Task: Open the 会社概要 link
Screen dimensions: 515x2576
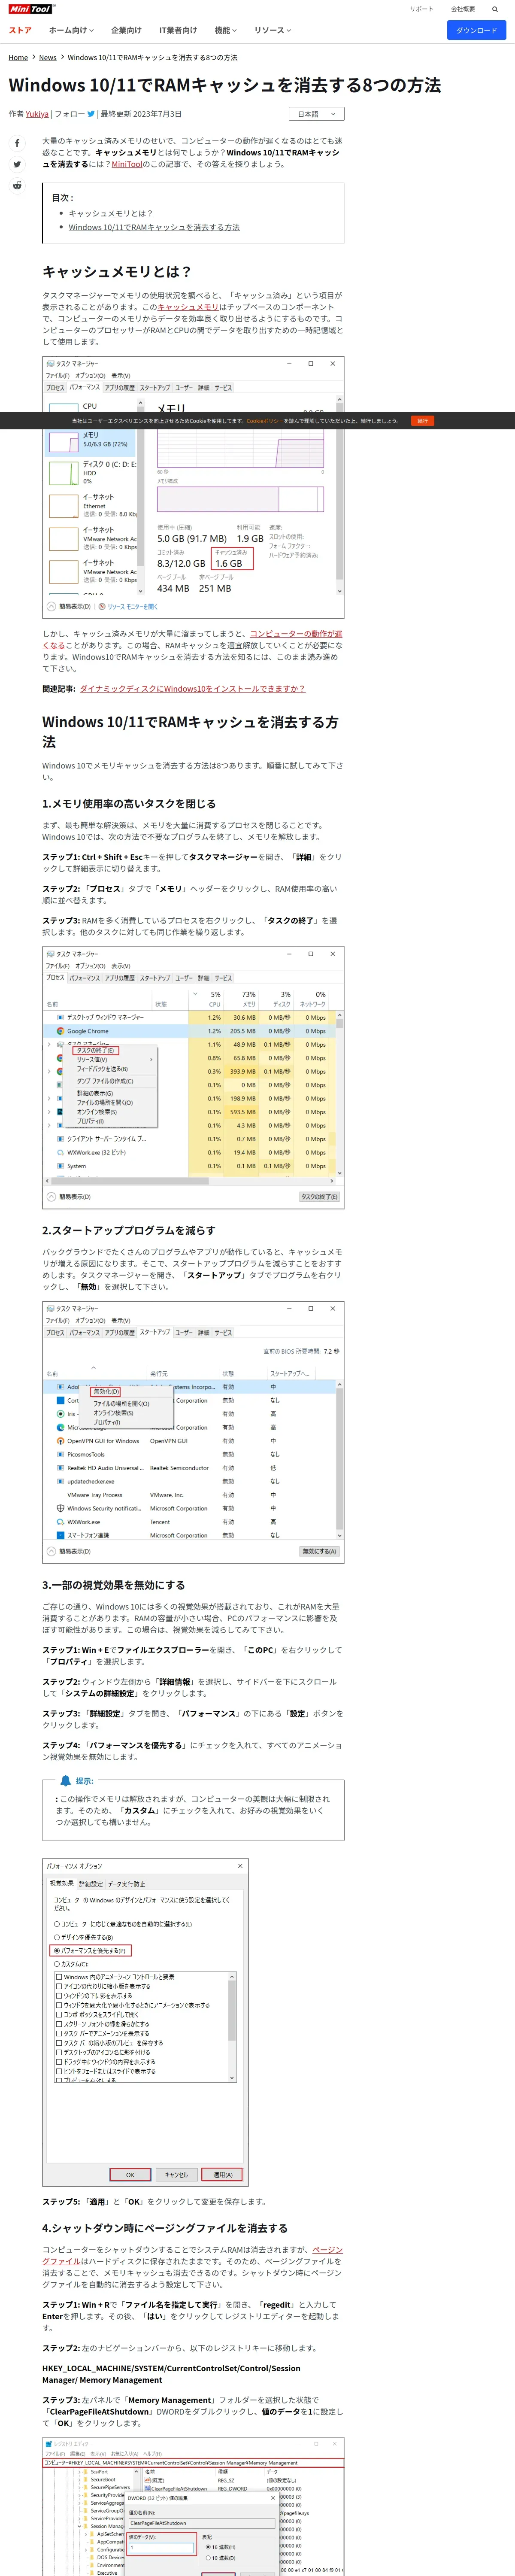Action: (463, 9)
